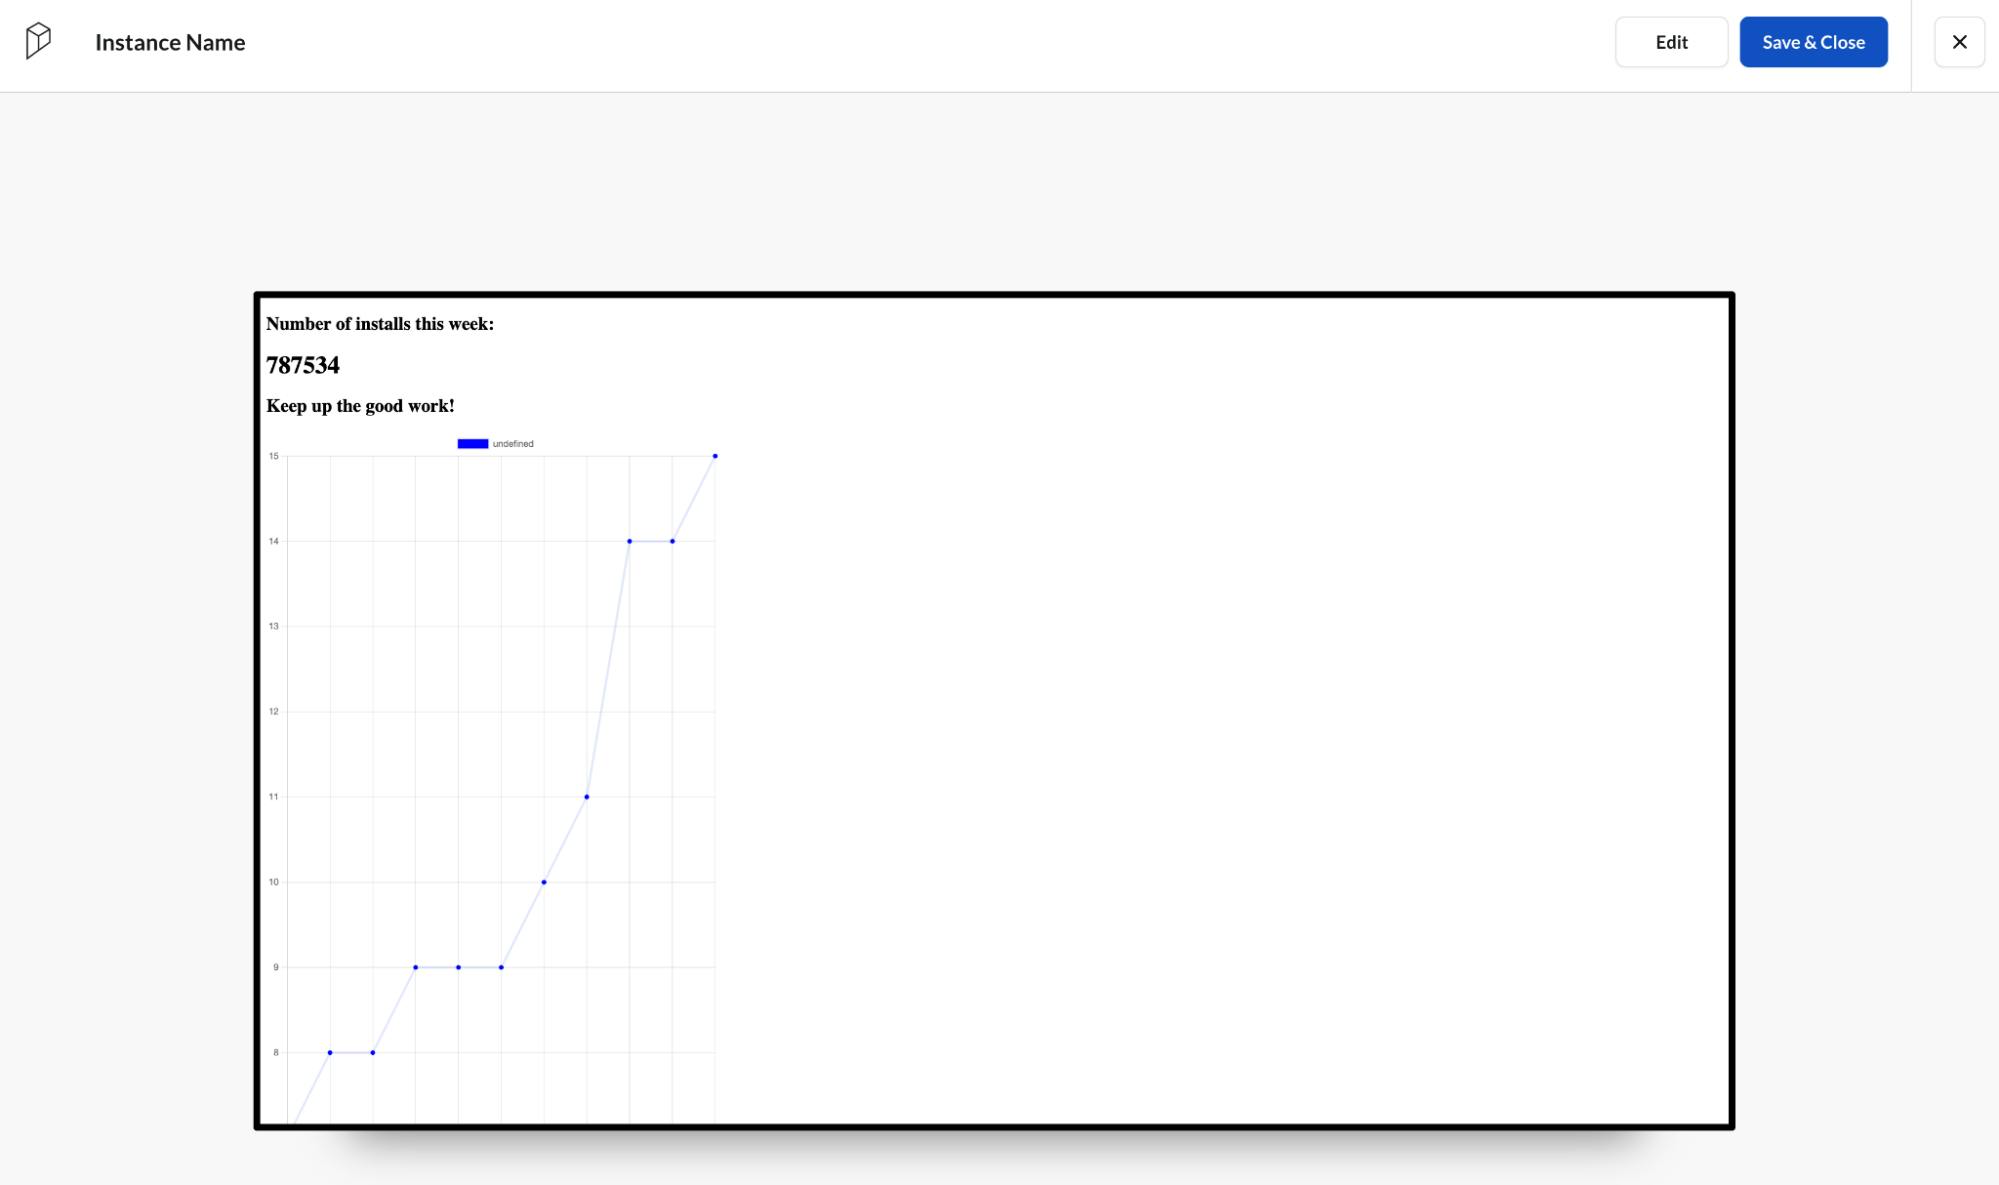Click the 787534 installs number
This screenshot has width=1999, height=1185.
coord(303,365)
